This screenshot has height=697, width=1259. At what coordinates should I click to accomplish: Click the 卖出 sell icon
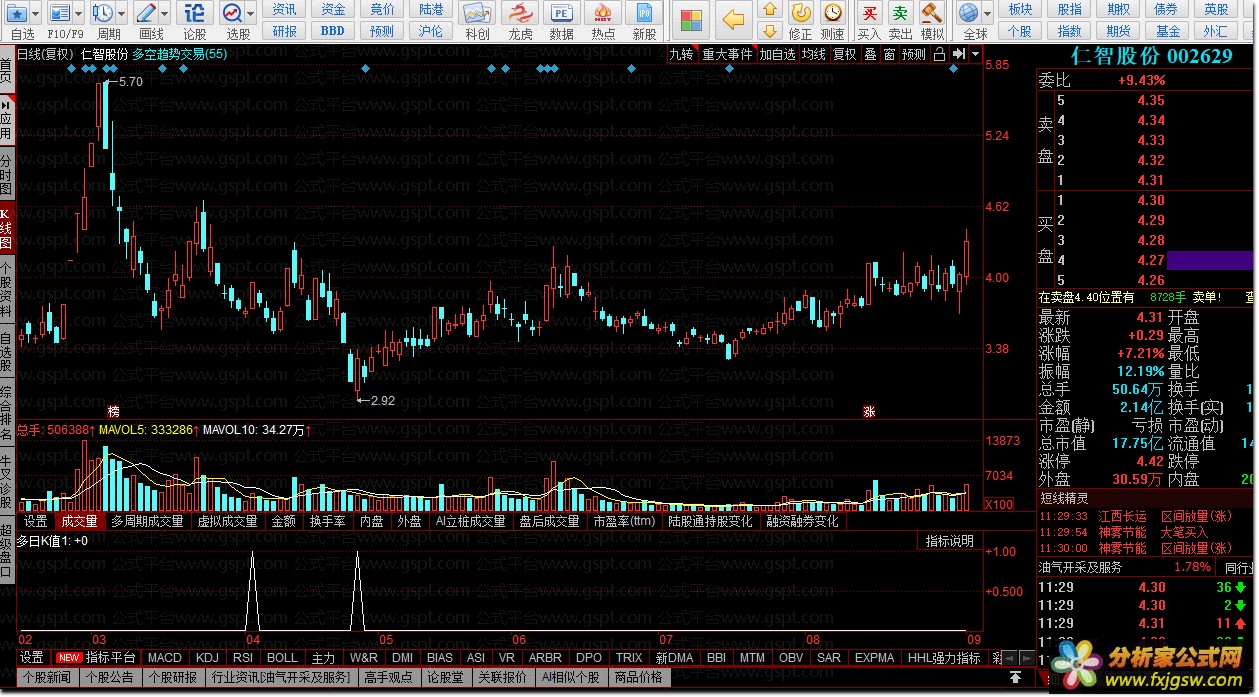tap(901, 13)
